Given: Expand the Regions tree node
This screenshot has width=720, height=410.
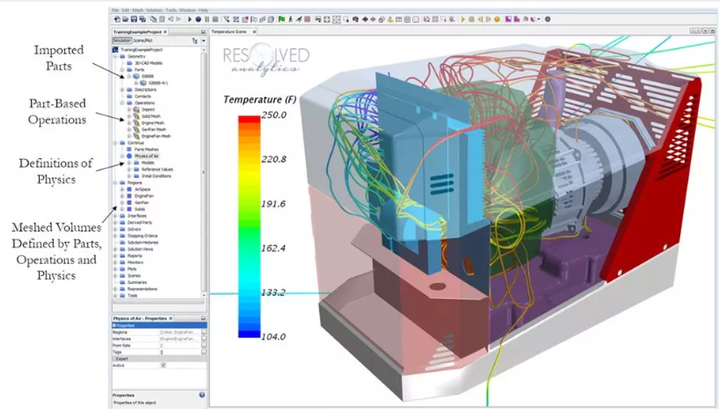Looking at the screenshot, I should [x=116, y=182].
